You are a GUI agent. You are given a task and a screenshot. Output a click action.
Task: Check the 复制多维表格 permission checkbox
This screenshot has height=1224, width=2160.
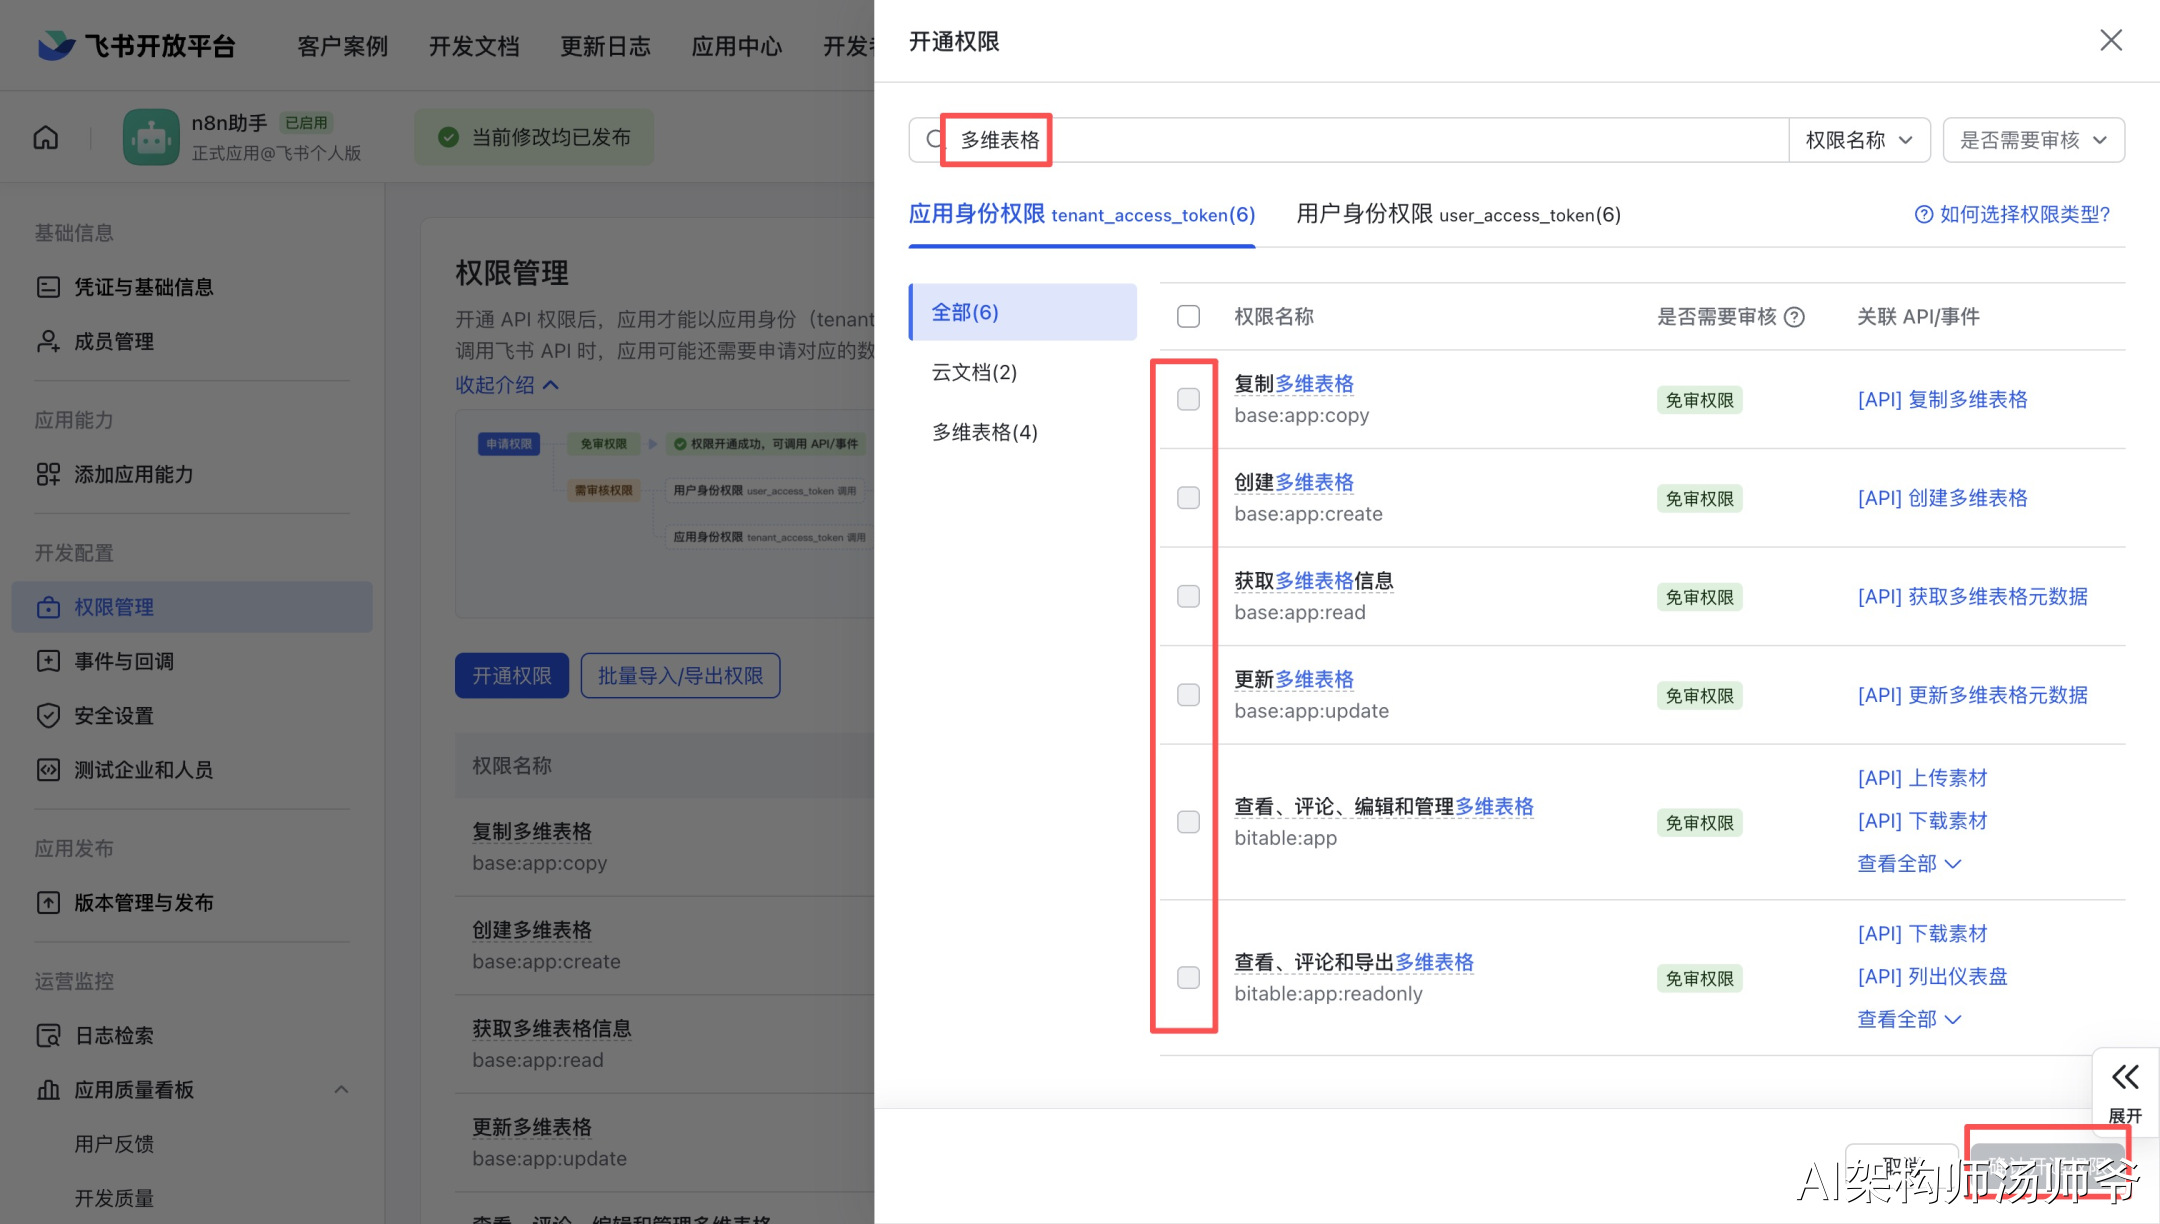tap(1188, 399)
